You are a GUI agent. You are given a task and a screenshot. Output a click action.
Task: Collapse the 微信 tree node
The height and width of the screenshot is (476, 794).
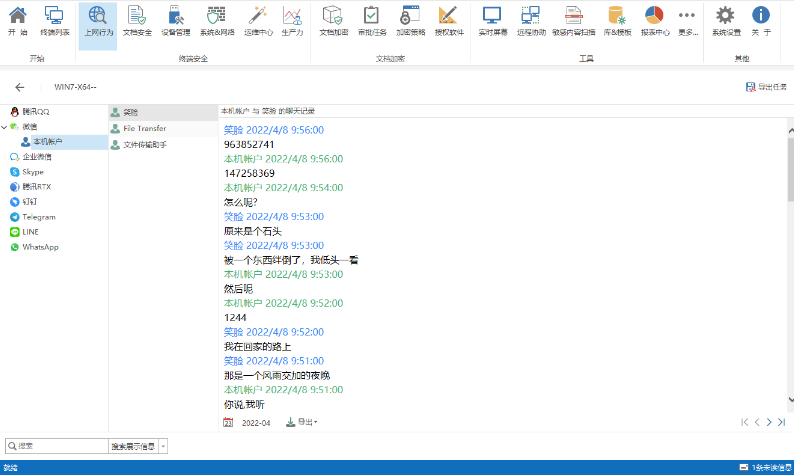(4, 127)
